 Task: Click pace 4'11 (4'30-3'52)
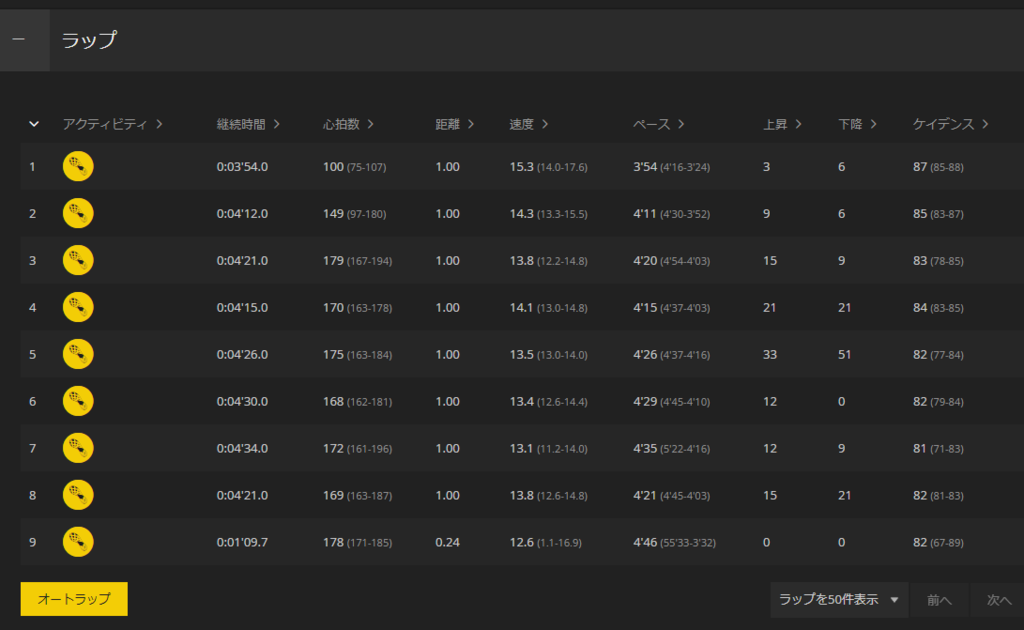tap(671, 214)
